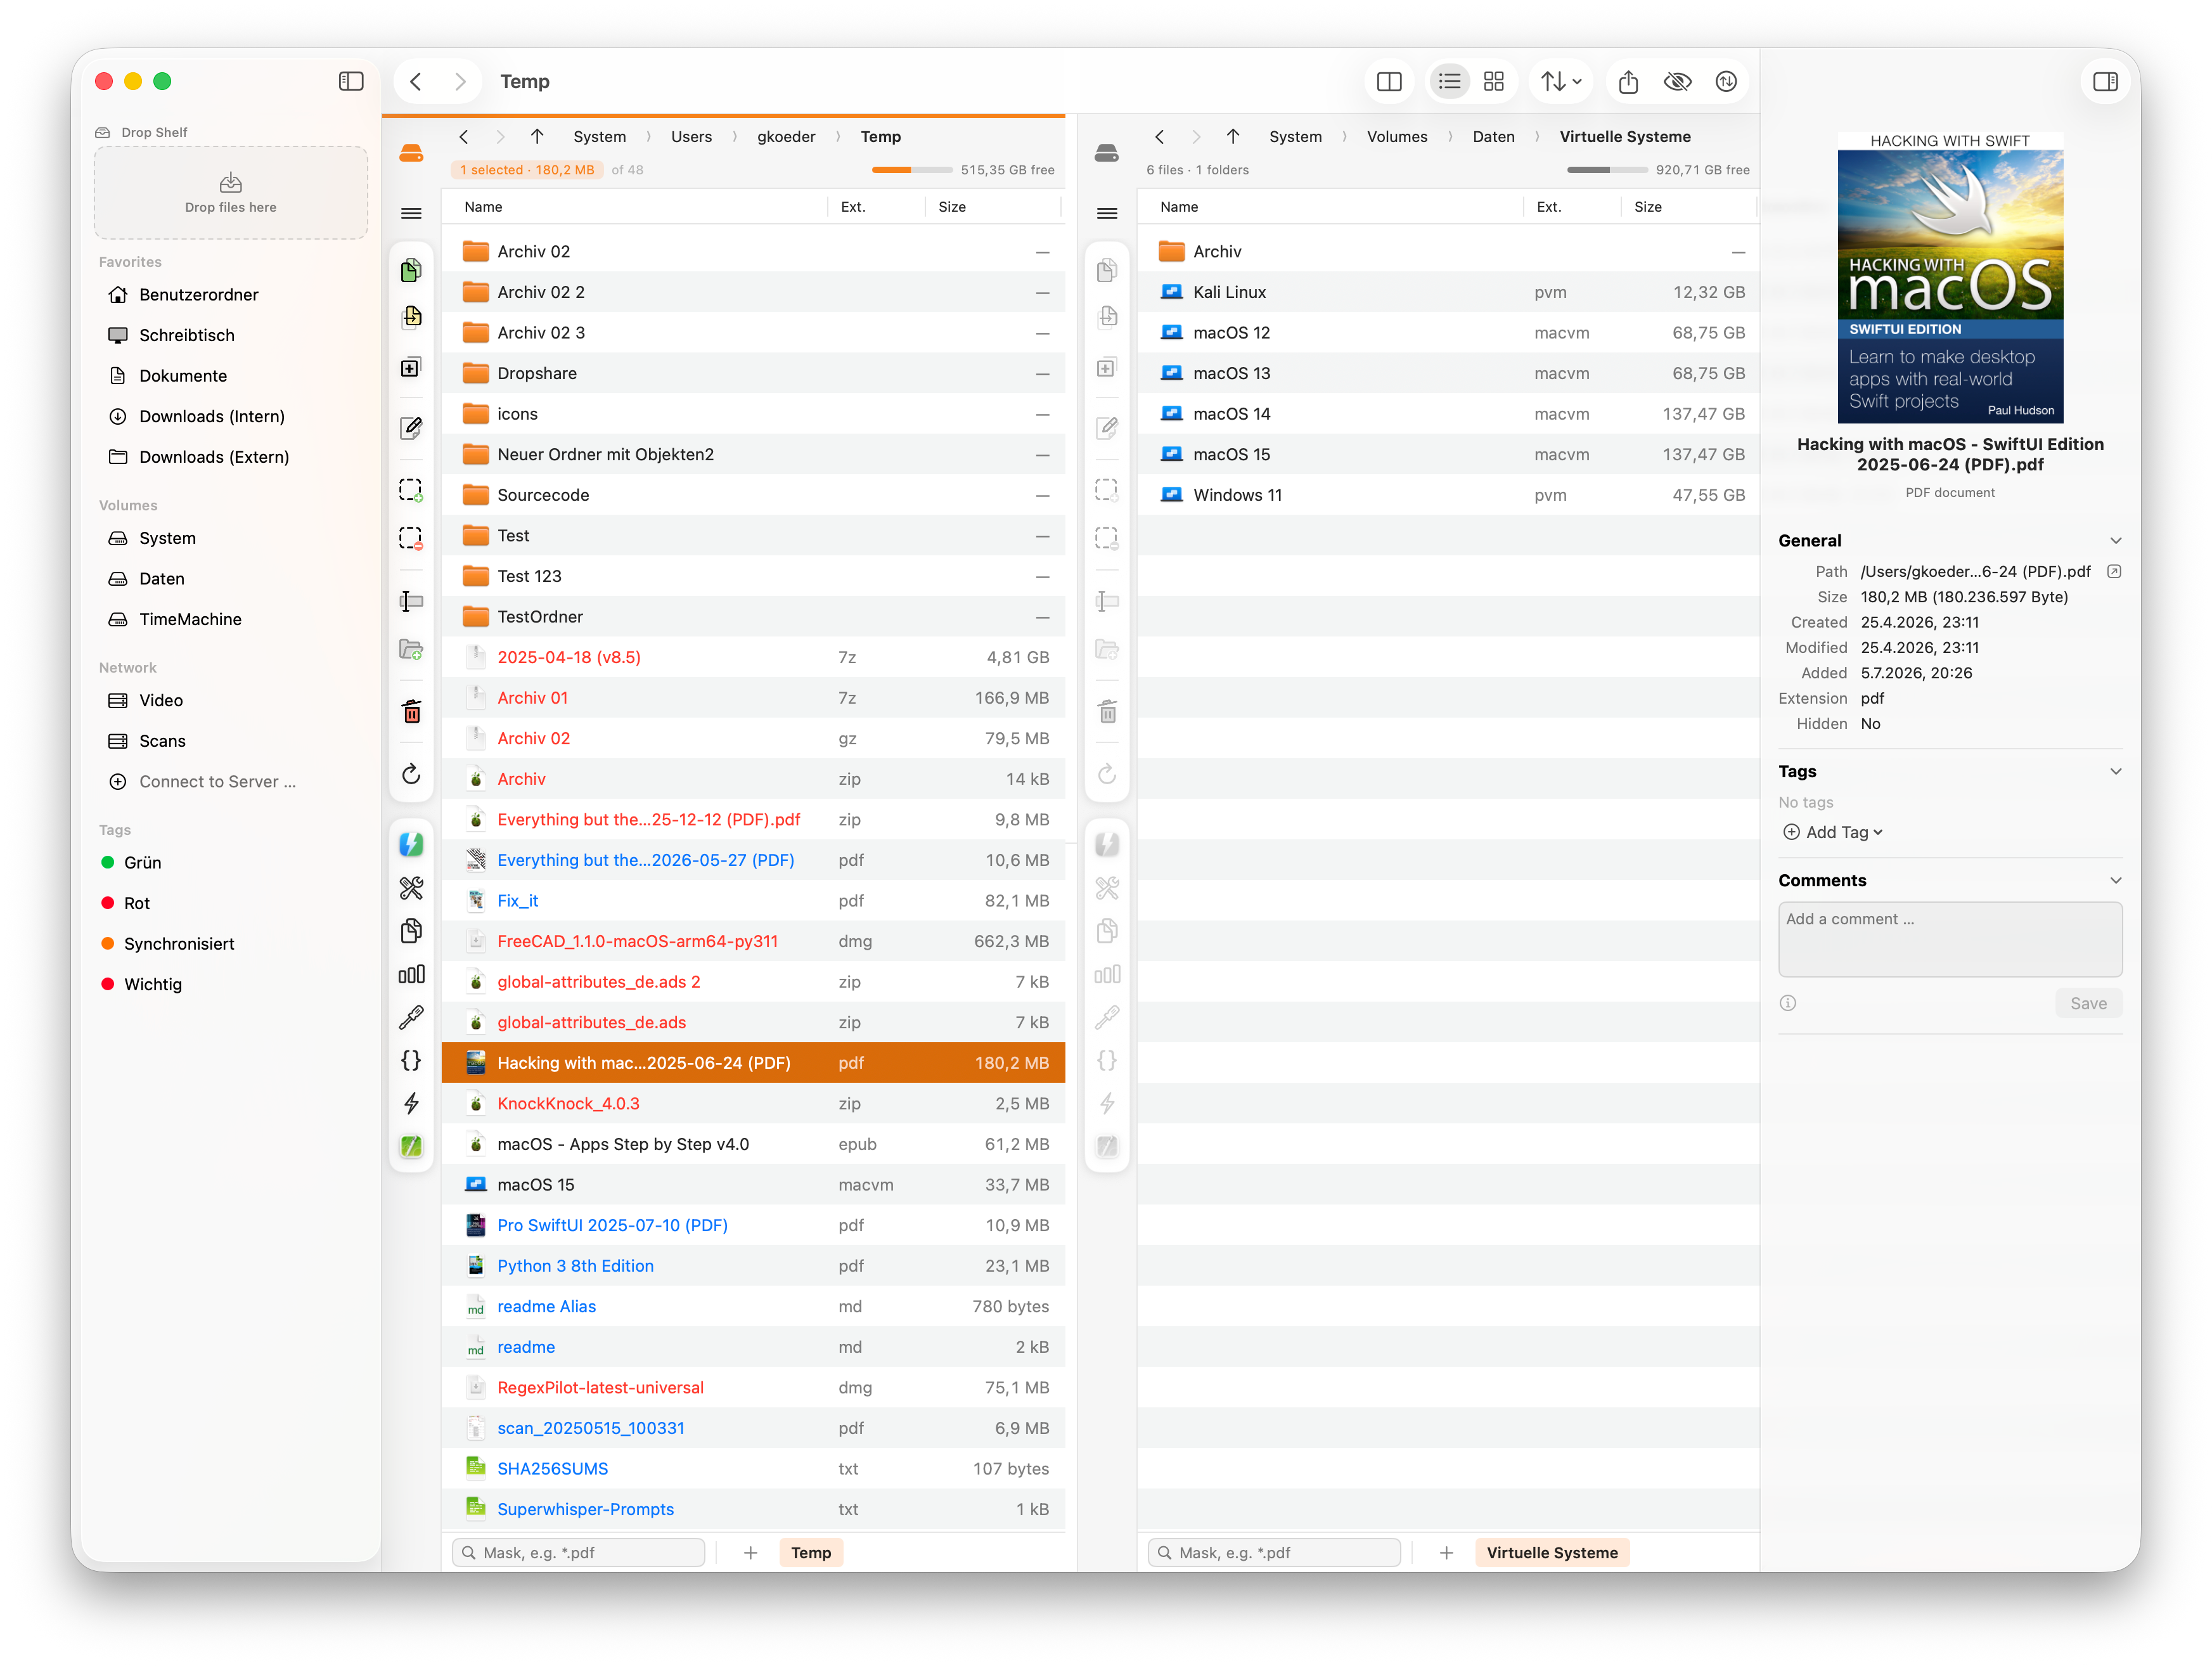Open the Add Tag dropdown

(x=1833, y=832)
